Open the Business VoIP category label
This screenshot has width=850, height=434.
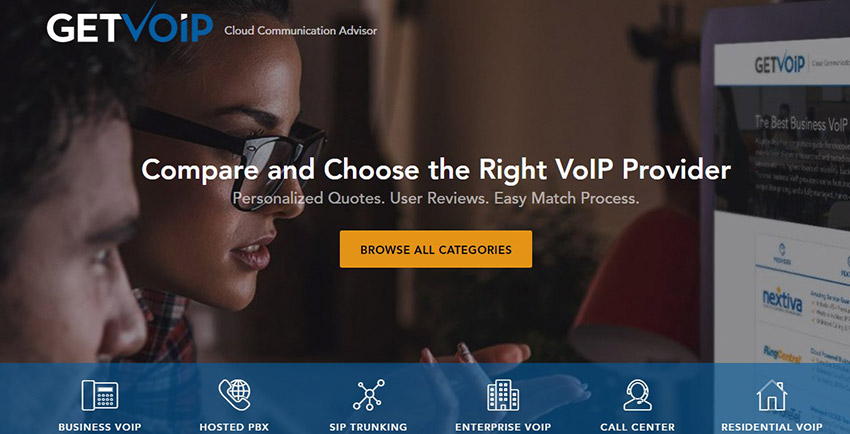[x=100, y=427]
